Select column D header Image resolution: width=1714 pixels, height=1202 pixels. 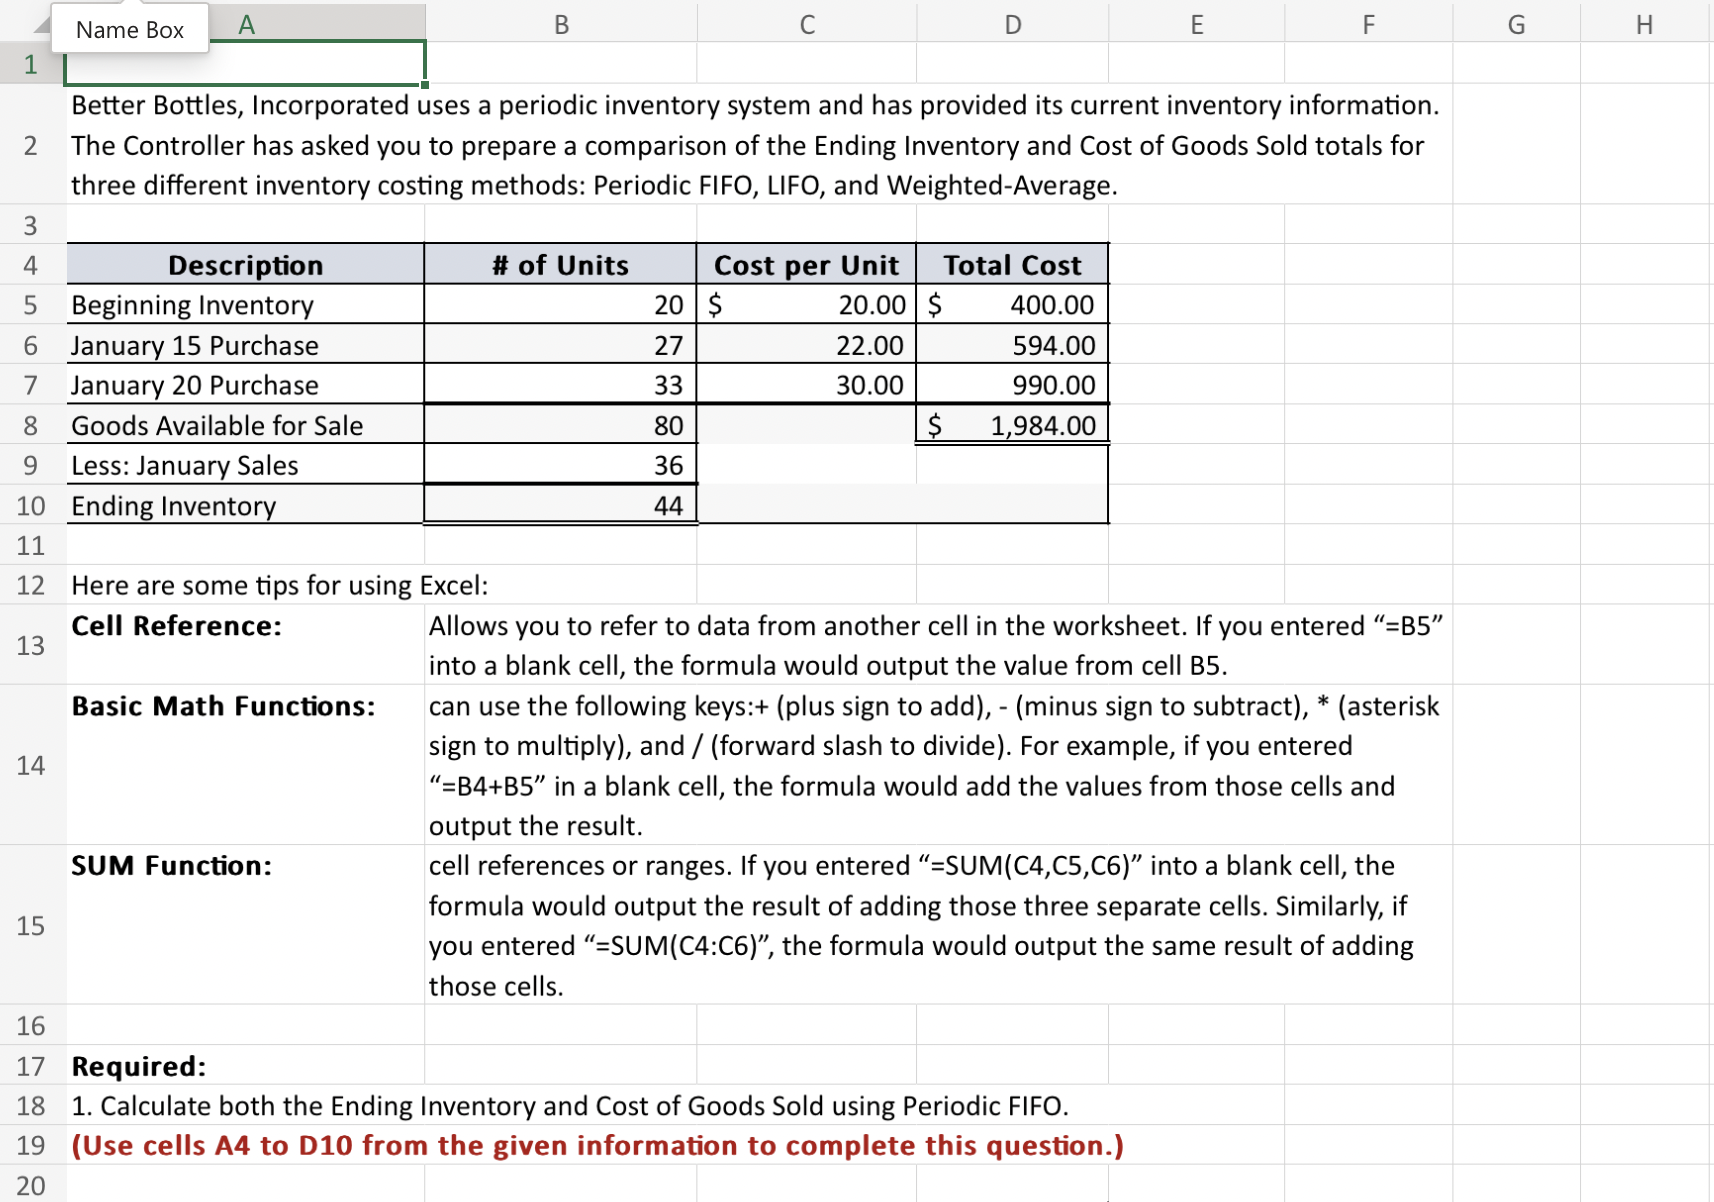pyautogui.click(x=1012, y=24)
